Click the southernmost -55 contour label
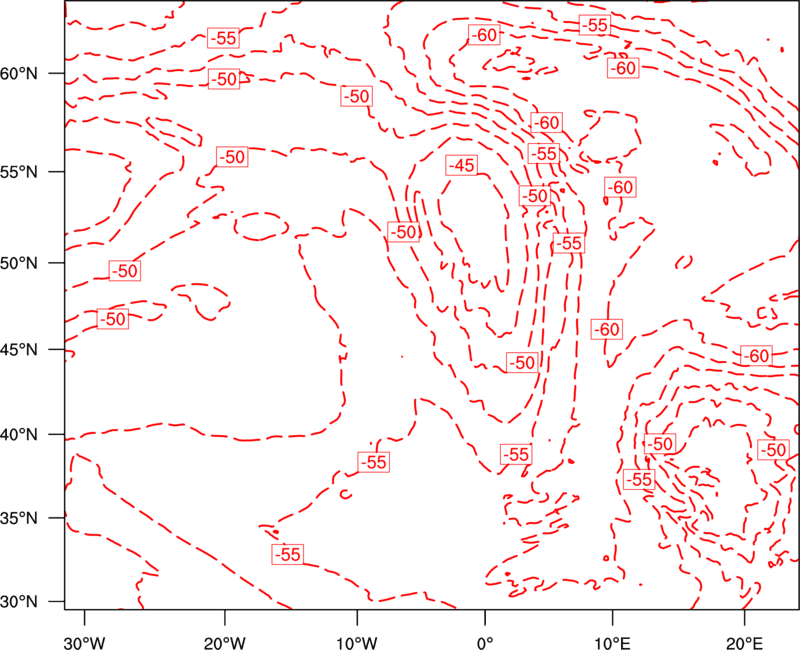Image resolution: width=800 pixels, height=650 pixels. 288,554
